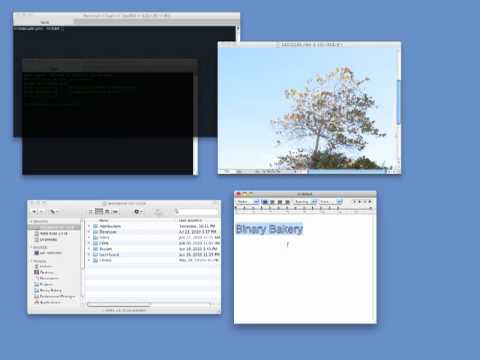
Task: Select the Developer folder in Finder list
Action: pyautogui.click(x=153, y=232)
